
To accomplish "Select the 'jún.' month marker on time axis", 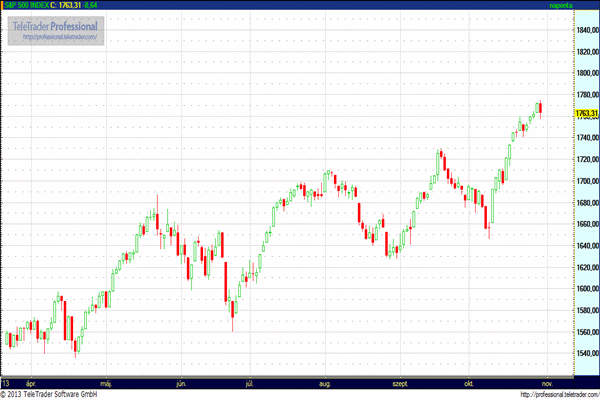I will click(181, 383).
